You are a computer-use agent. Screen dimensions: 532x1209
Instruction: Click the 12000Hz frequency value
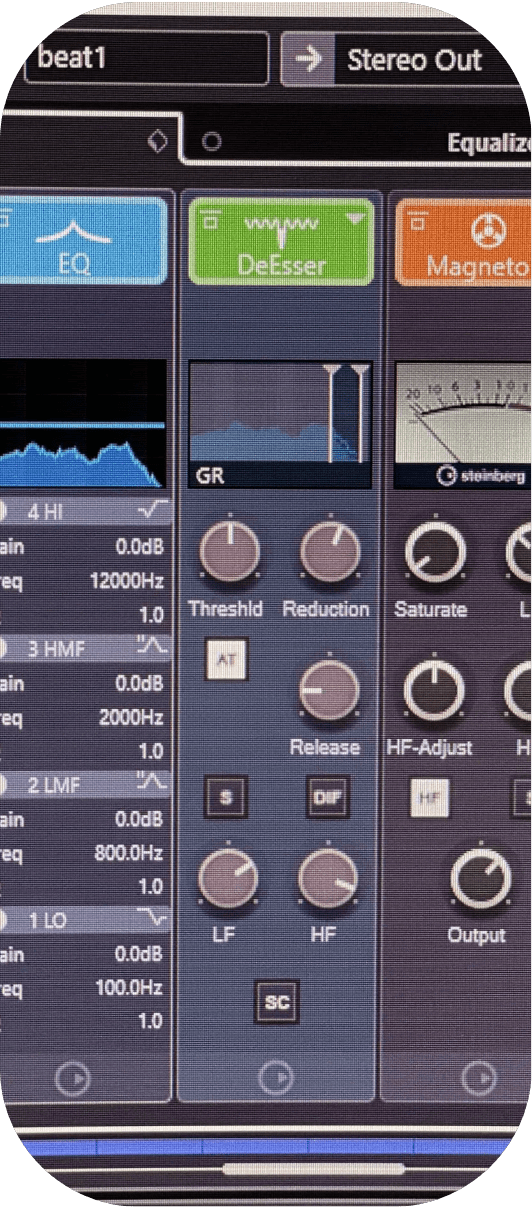pyautogui.click(x=126, y=580)
